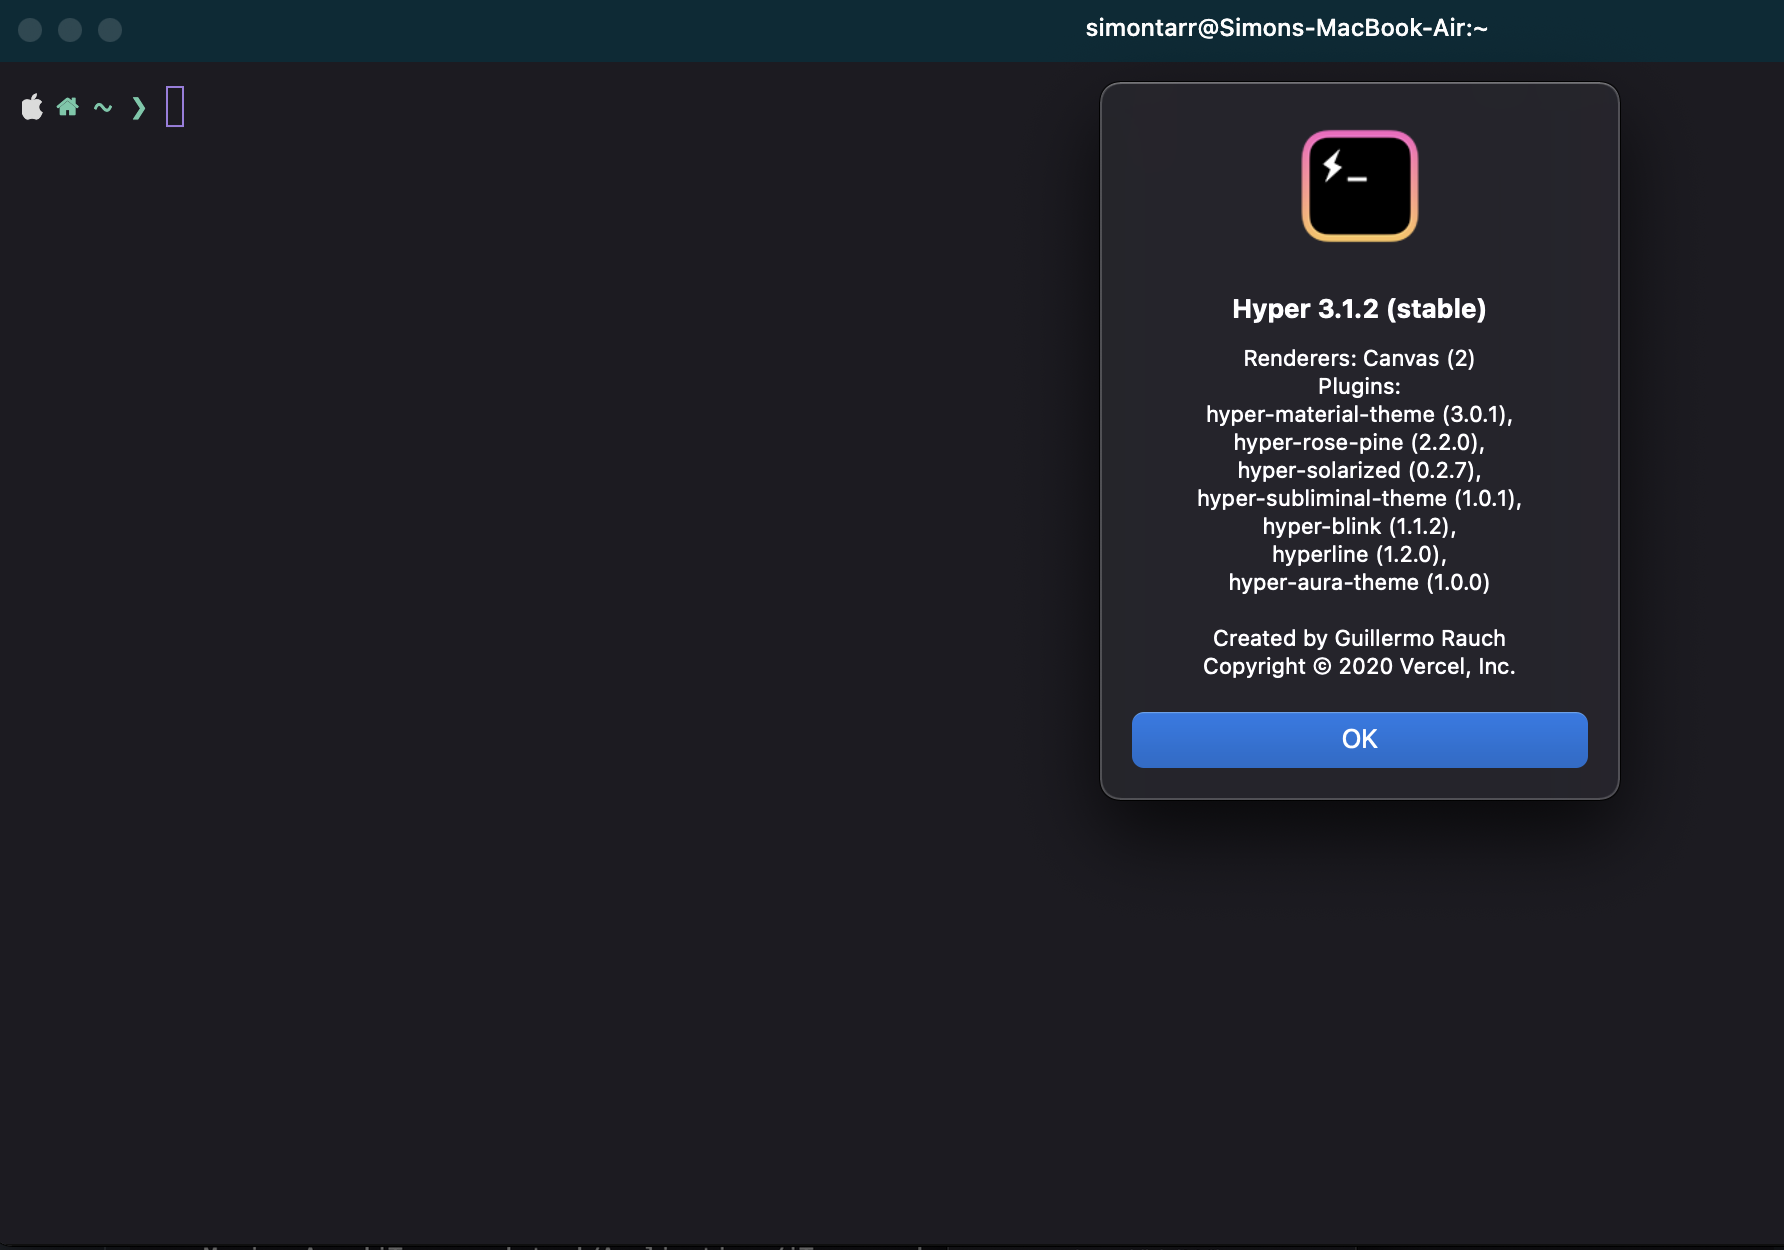Screen dimensions: 1784x1250
Task: Click the Apple logo in the terminal prompt
Action: 31,106
